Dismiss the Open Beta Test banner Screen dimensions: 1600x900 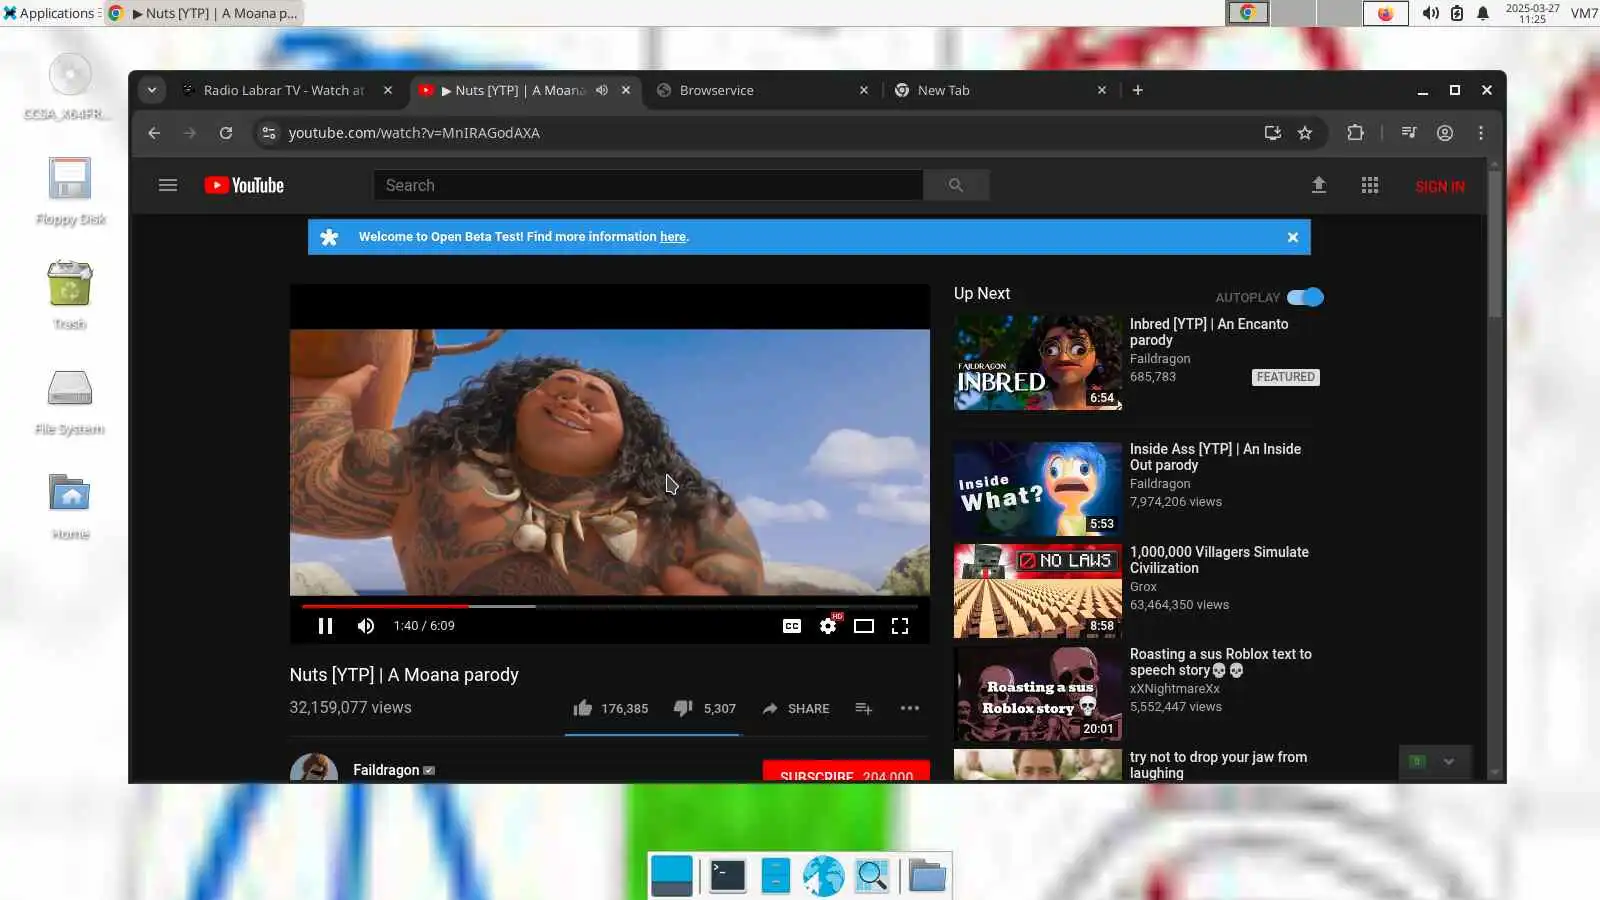pyautogui.click(x=1293, y=237)
